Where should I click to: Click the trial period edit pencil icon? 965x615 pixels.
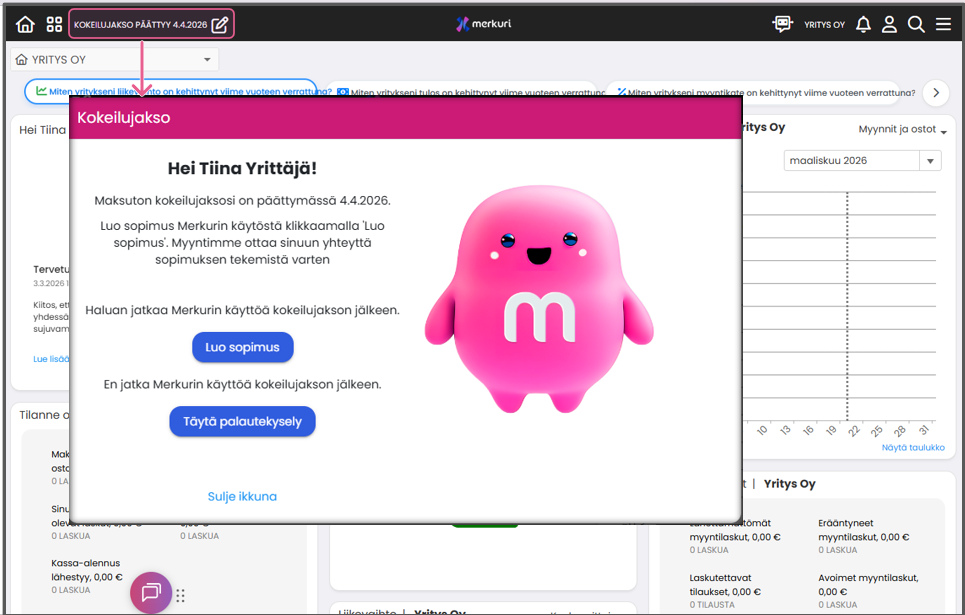pyautogui.click(x=220, y=24)
